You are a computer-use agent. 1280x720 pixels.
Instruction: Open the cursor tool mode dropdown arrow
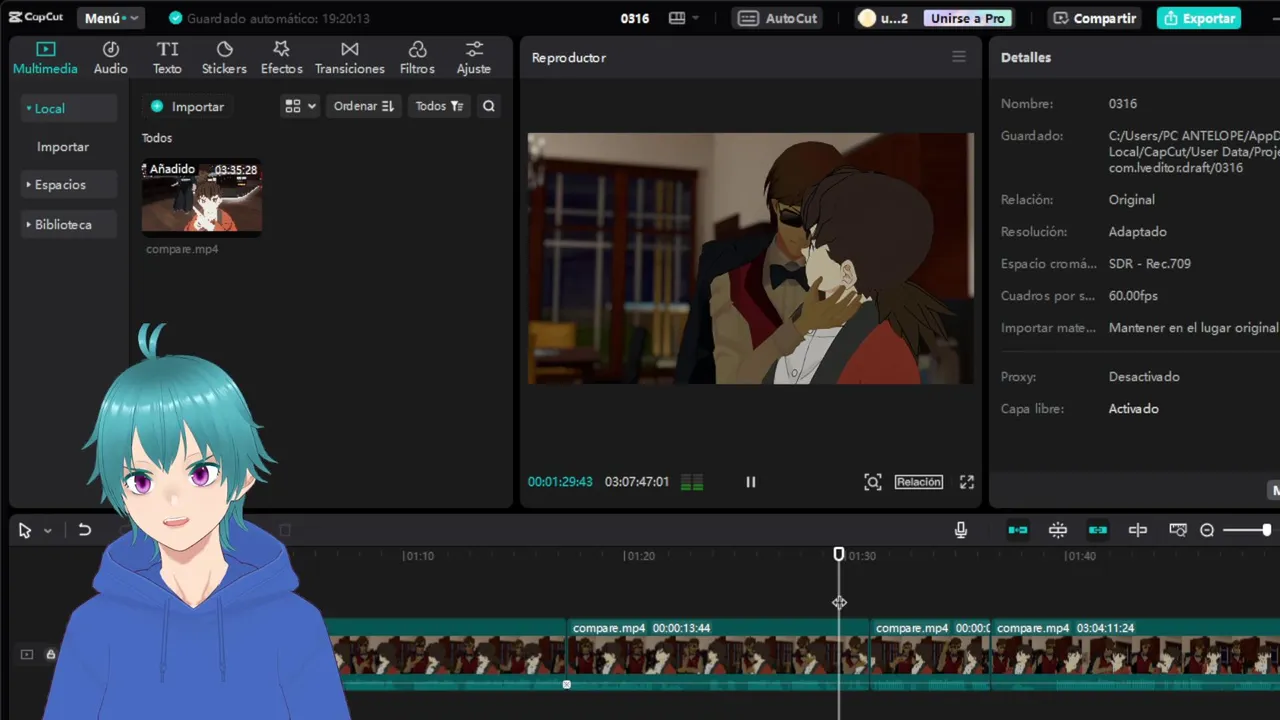click(47, 531)
